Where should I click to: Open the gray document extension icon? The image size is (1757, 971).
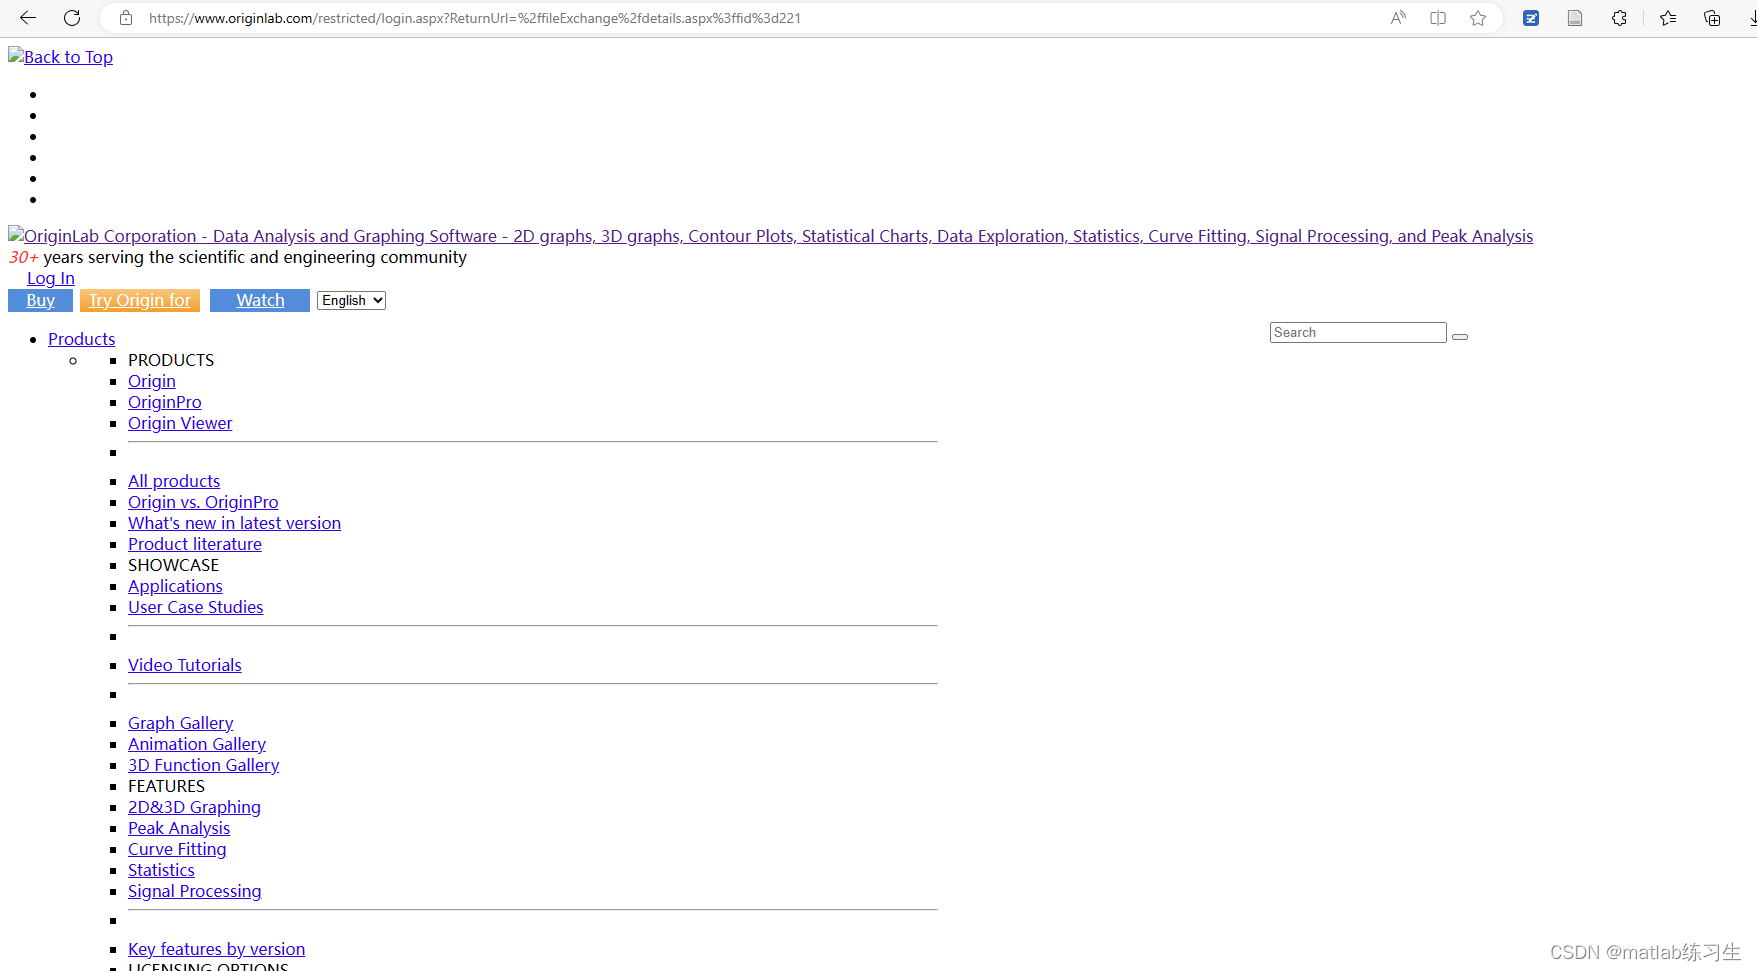(x=1575, y=18)
